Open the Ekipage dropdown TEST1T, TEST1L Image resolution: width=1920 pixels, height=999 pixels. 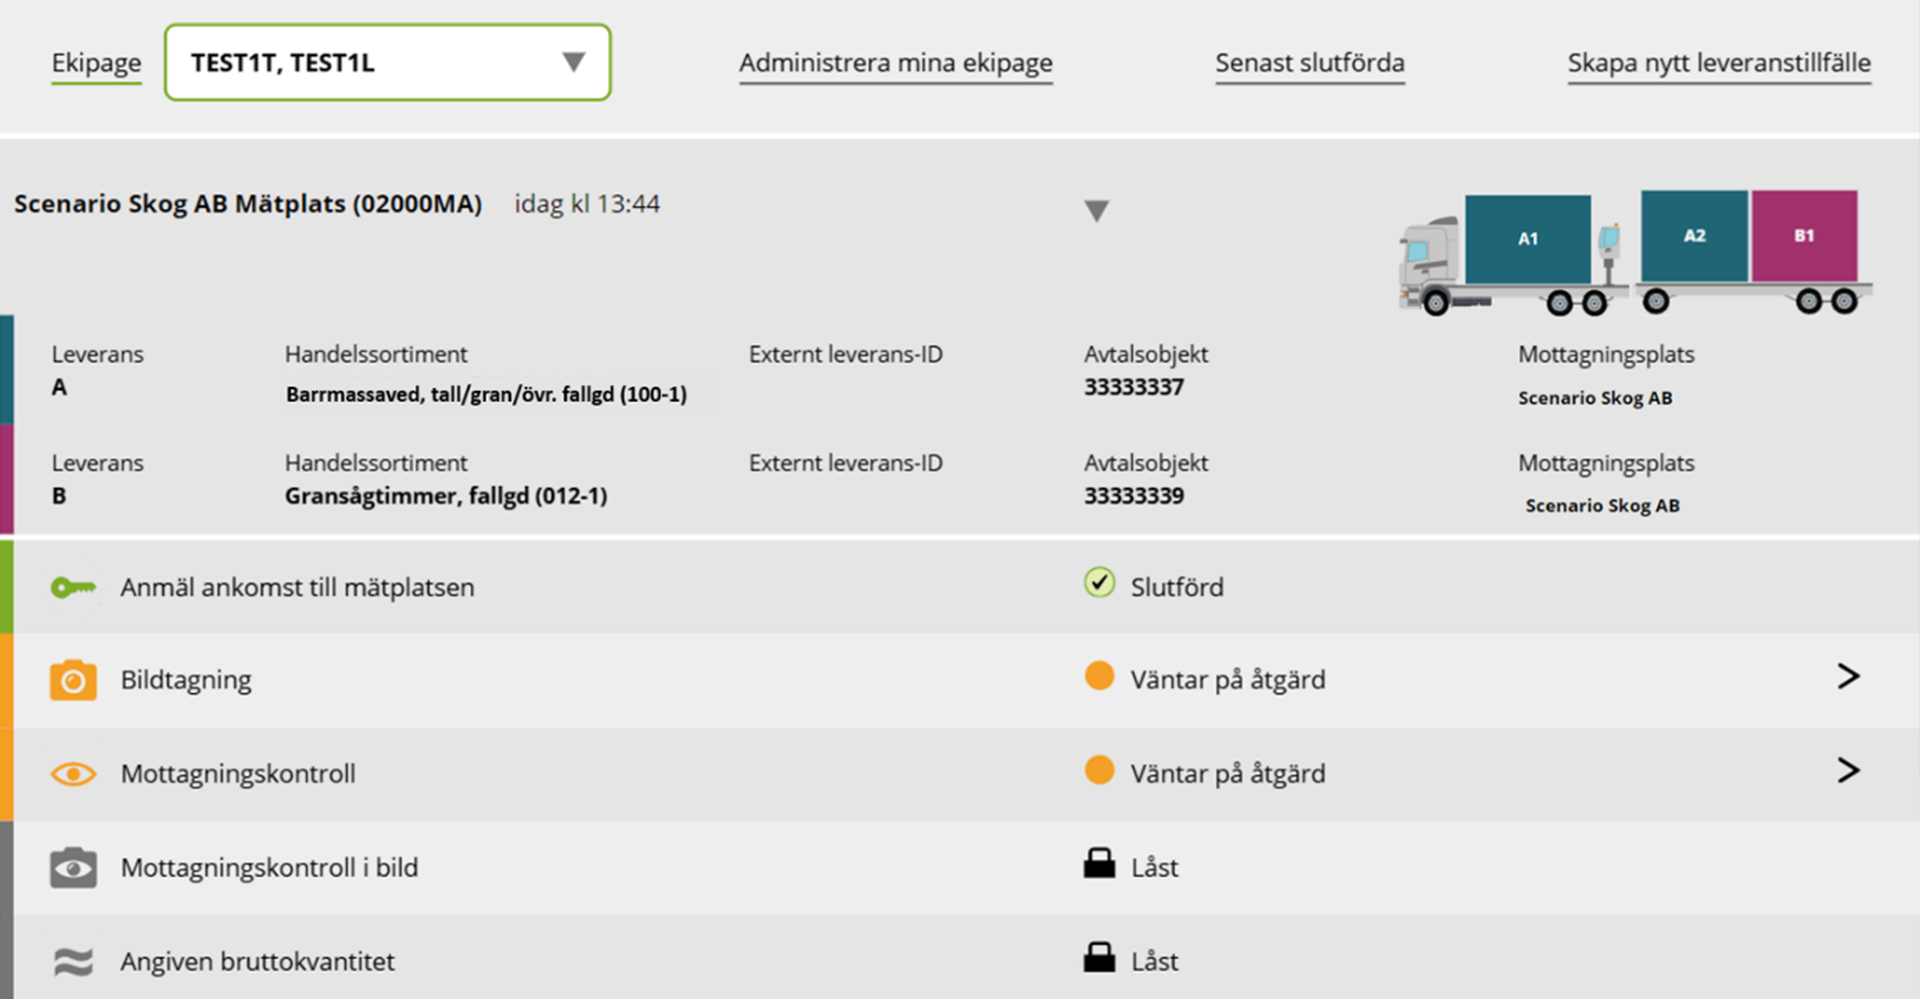click(388, 62)
